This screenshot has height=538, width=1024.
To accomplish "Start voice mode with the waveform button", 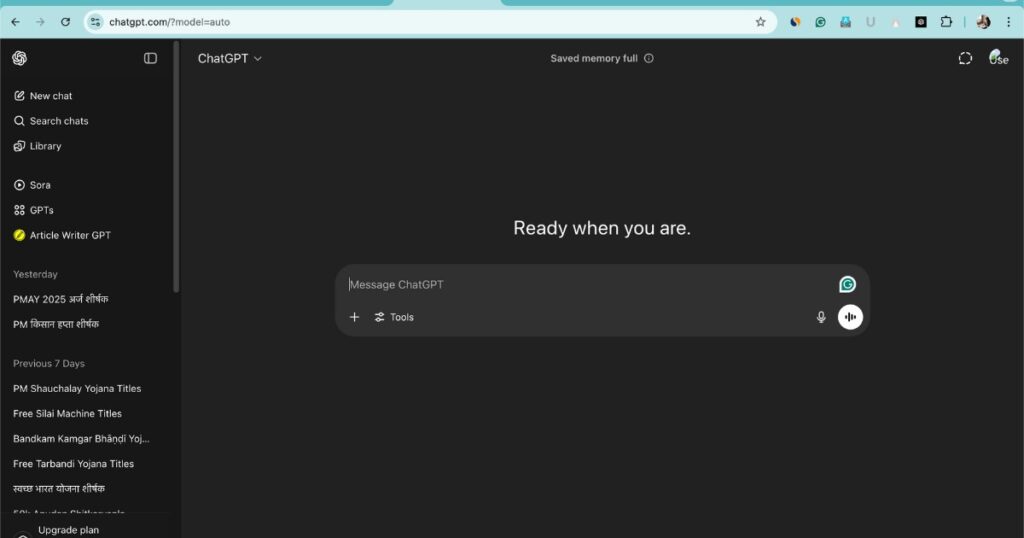I will pos(850,317).
